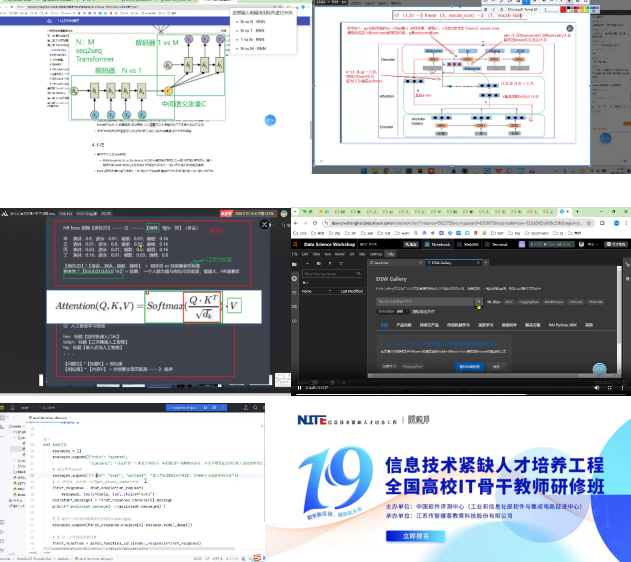Start debugging with the PyCharm bug icon
This screenshot has width=631, height=562.
tap(214, 408)
